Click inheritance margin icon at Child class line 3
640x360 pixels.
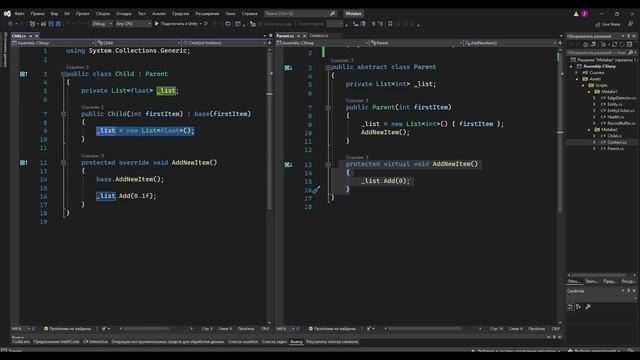24,74
